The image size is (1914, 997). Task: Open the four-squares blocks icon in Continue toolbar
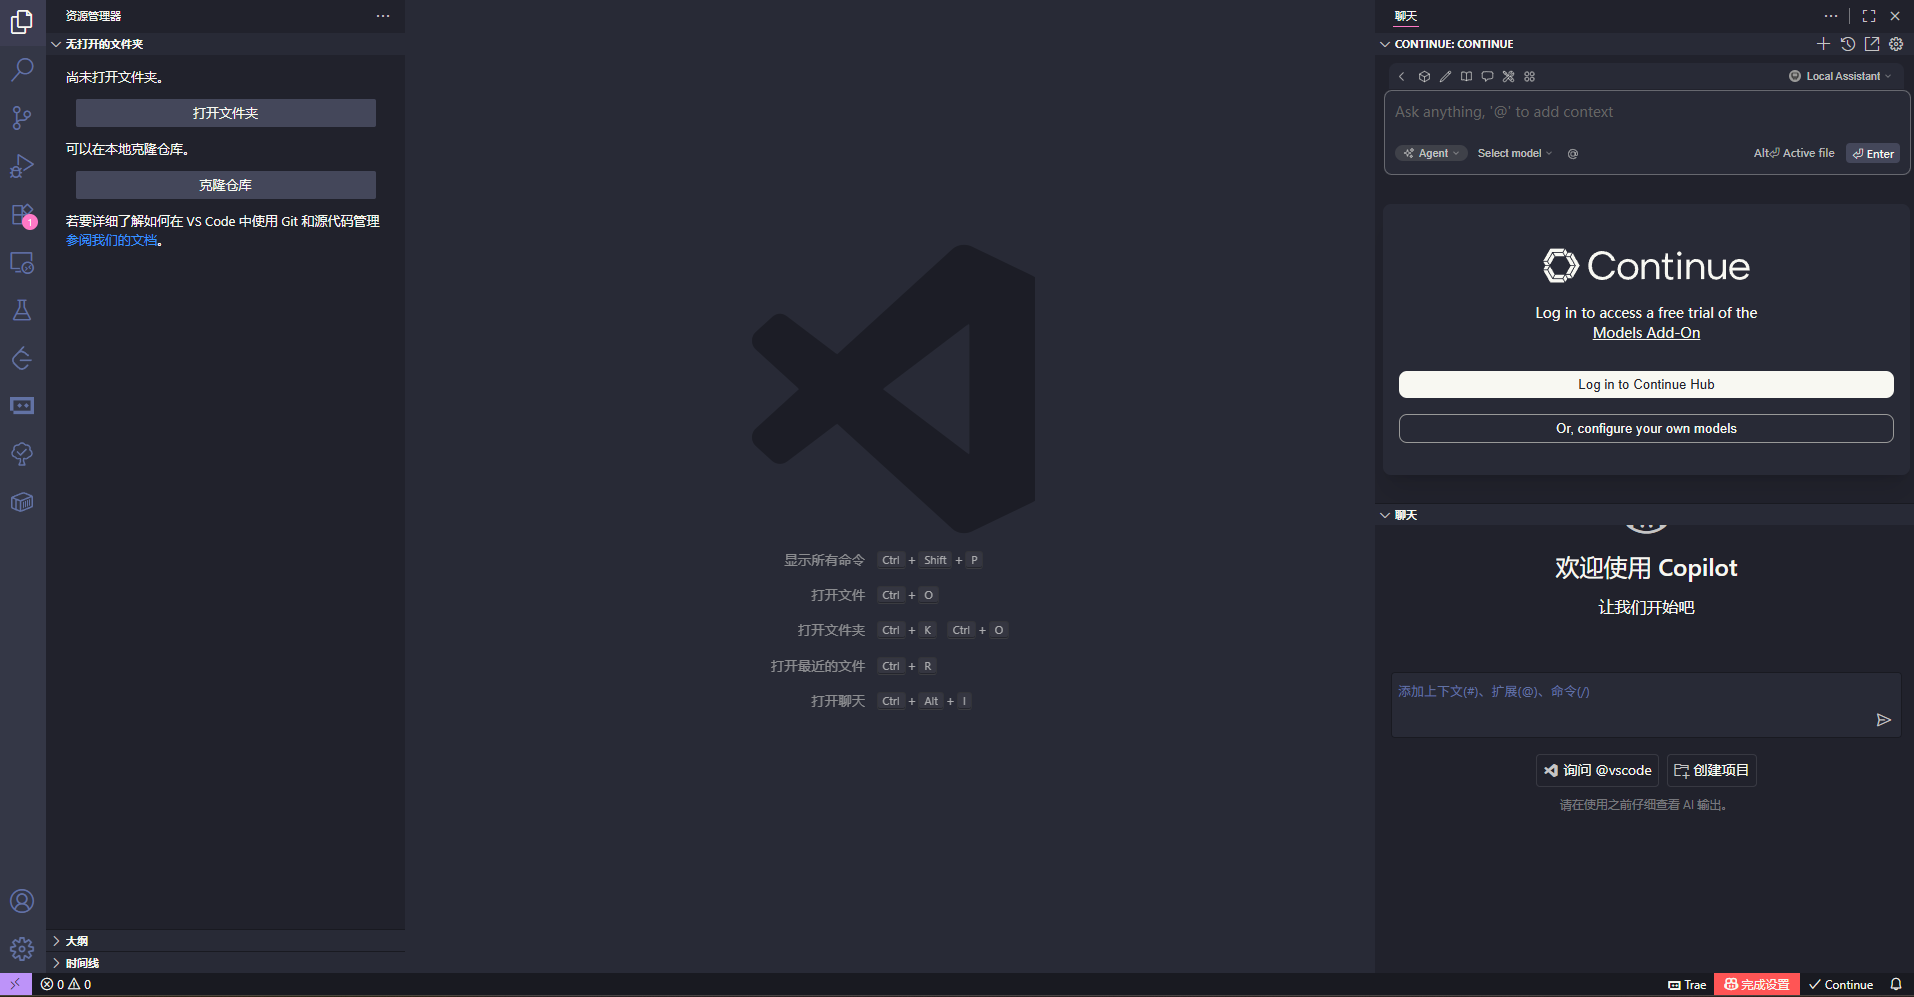(x=1529, y=76)
